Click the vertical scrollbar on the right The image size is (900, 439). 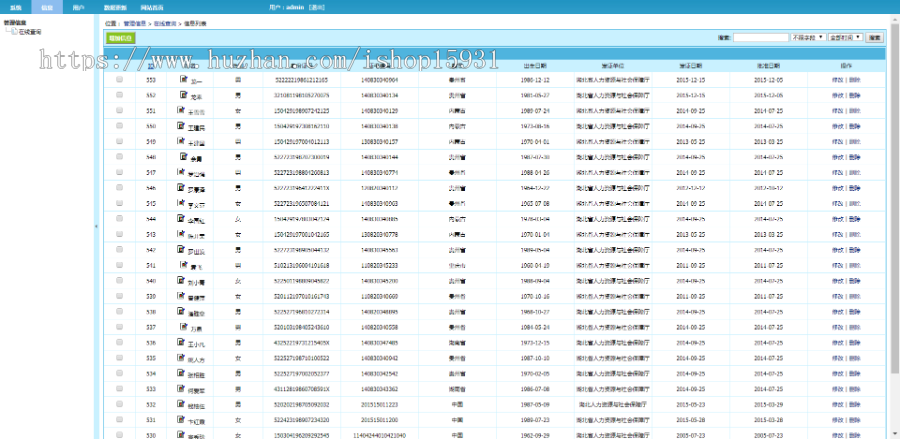click(x=894, y=200)
